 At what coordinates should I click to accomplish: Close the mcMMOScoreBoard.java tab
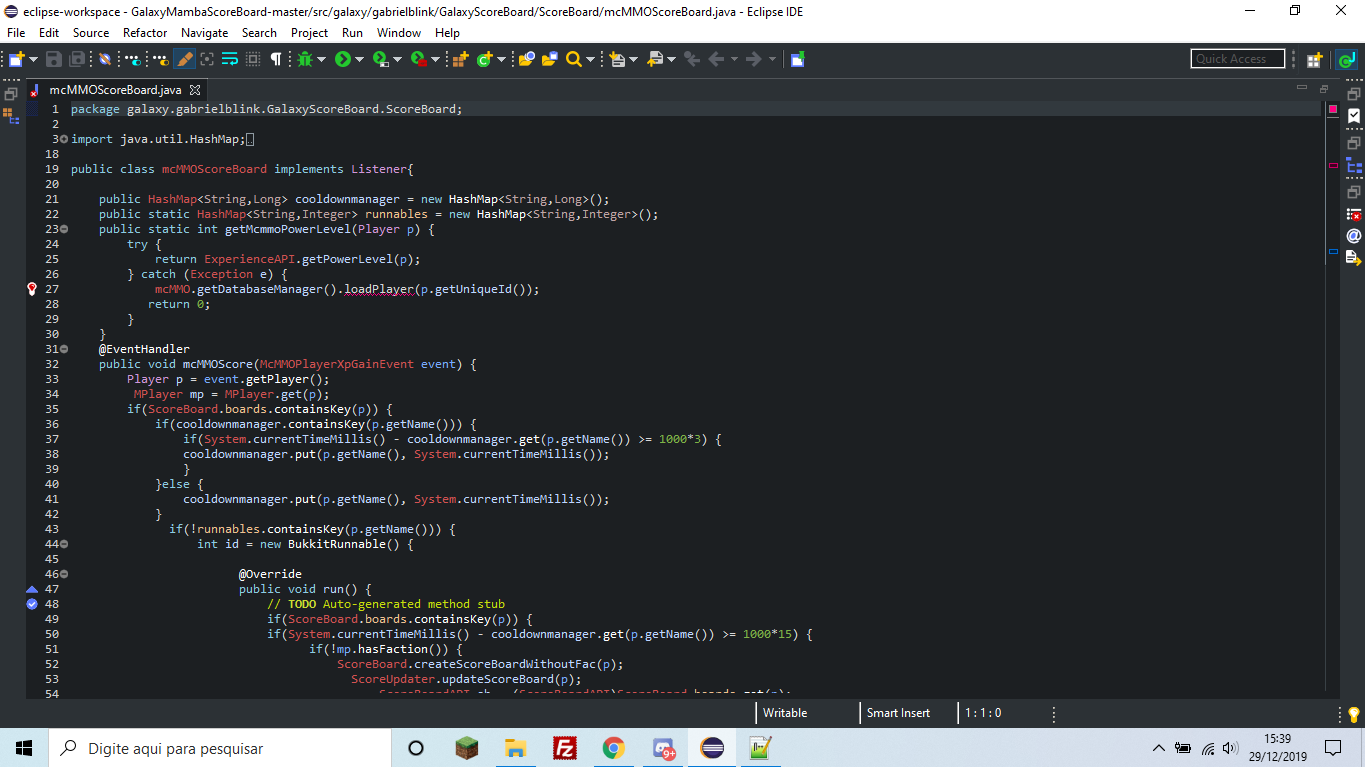196,89
